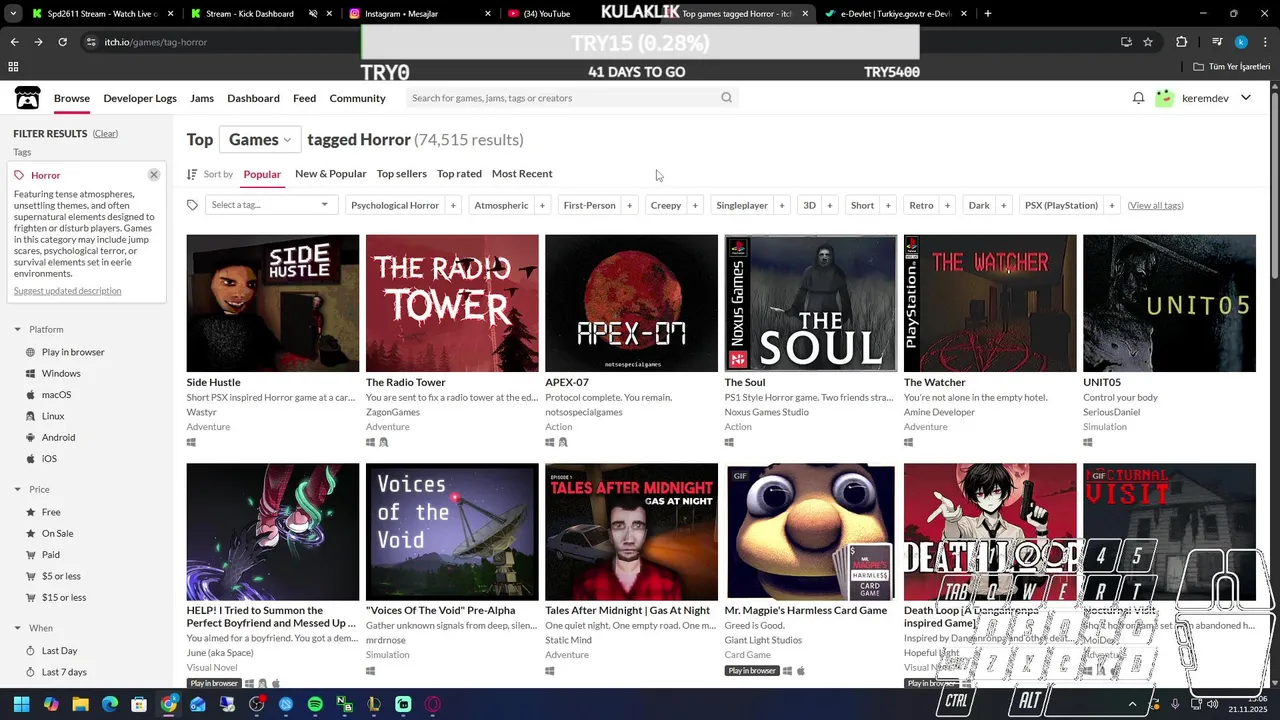Screen dimensions: 1280x720
Task: Add PSX (PlayStation) tag plus button
Action: click(1112, 206)
